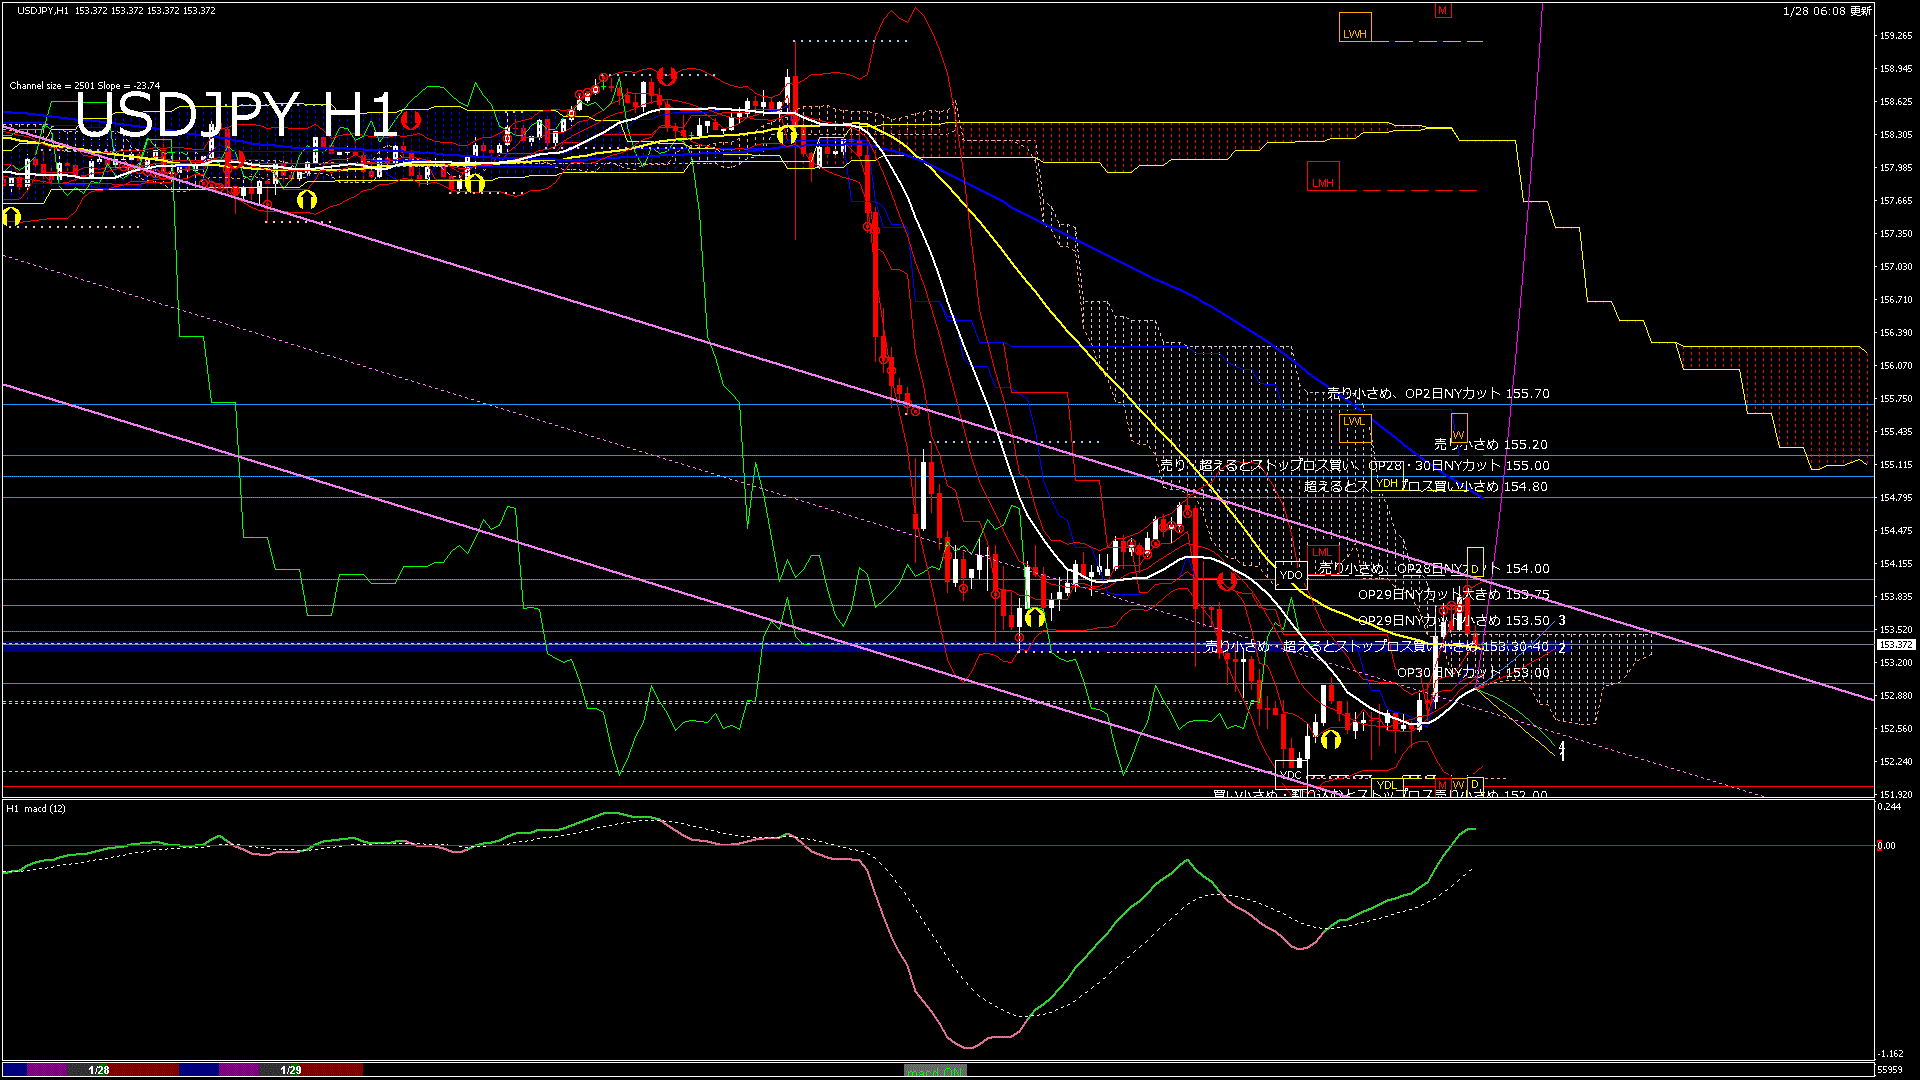
Task: Click the white YDC marker box
Action: coord(1291,775)
